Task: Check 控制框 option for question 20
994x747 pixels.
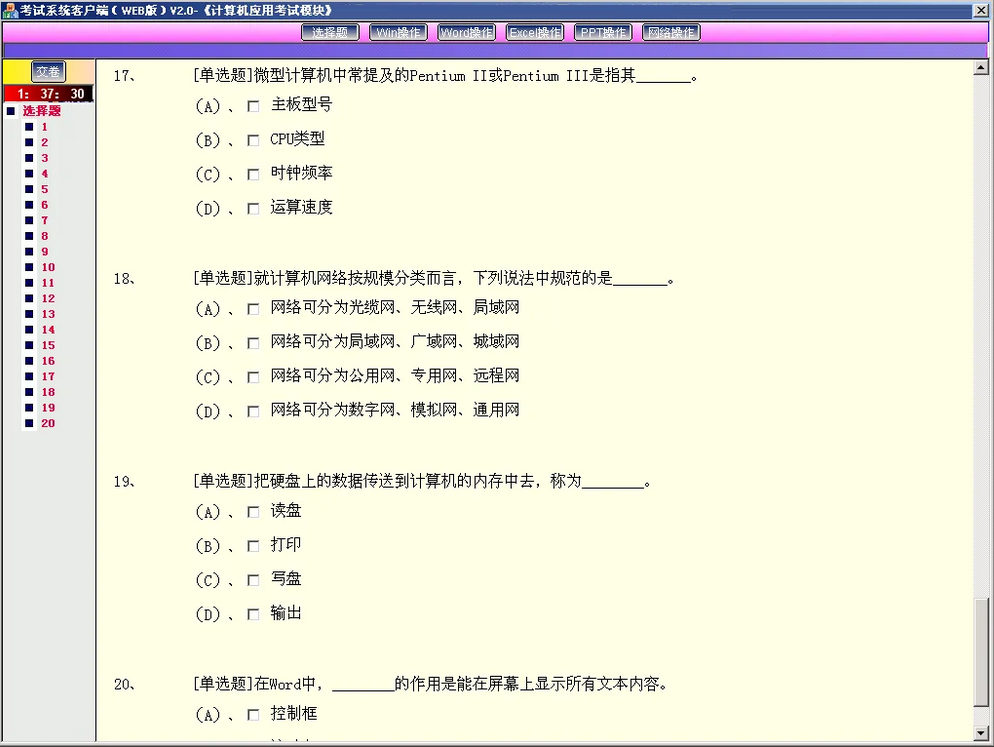Action: point(253,715)
